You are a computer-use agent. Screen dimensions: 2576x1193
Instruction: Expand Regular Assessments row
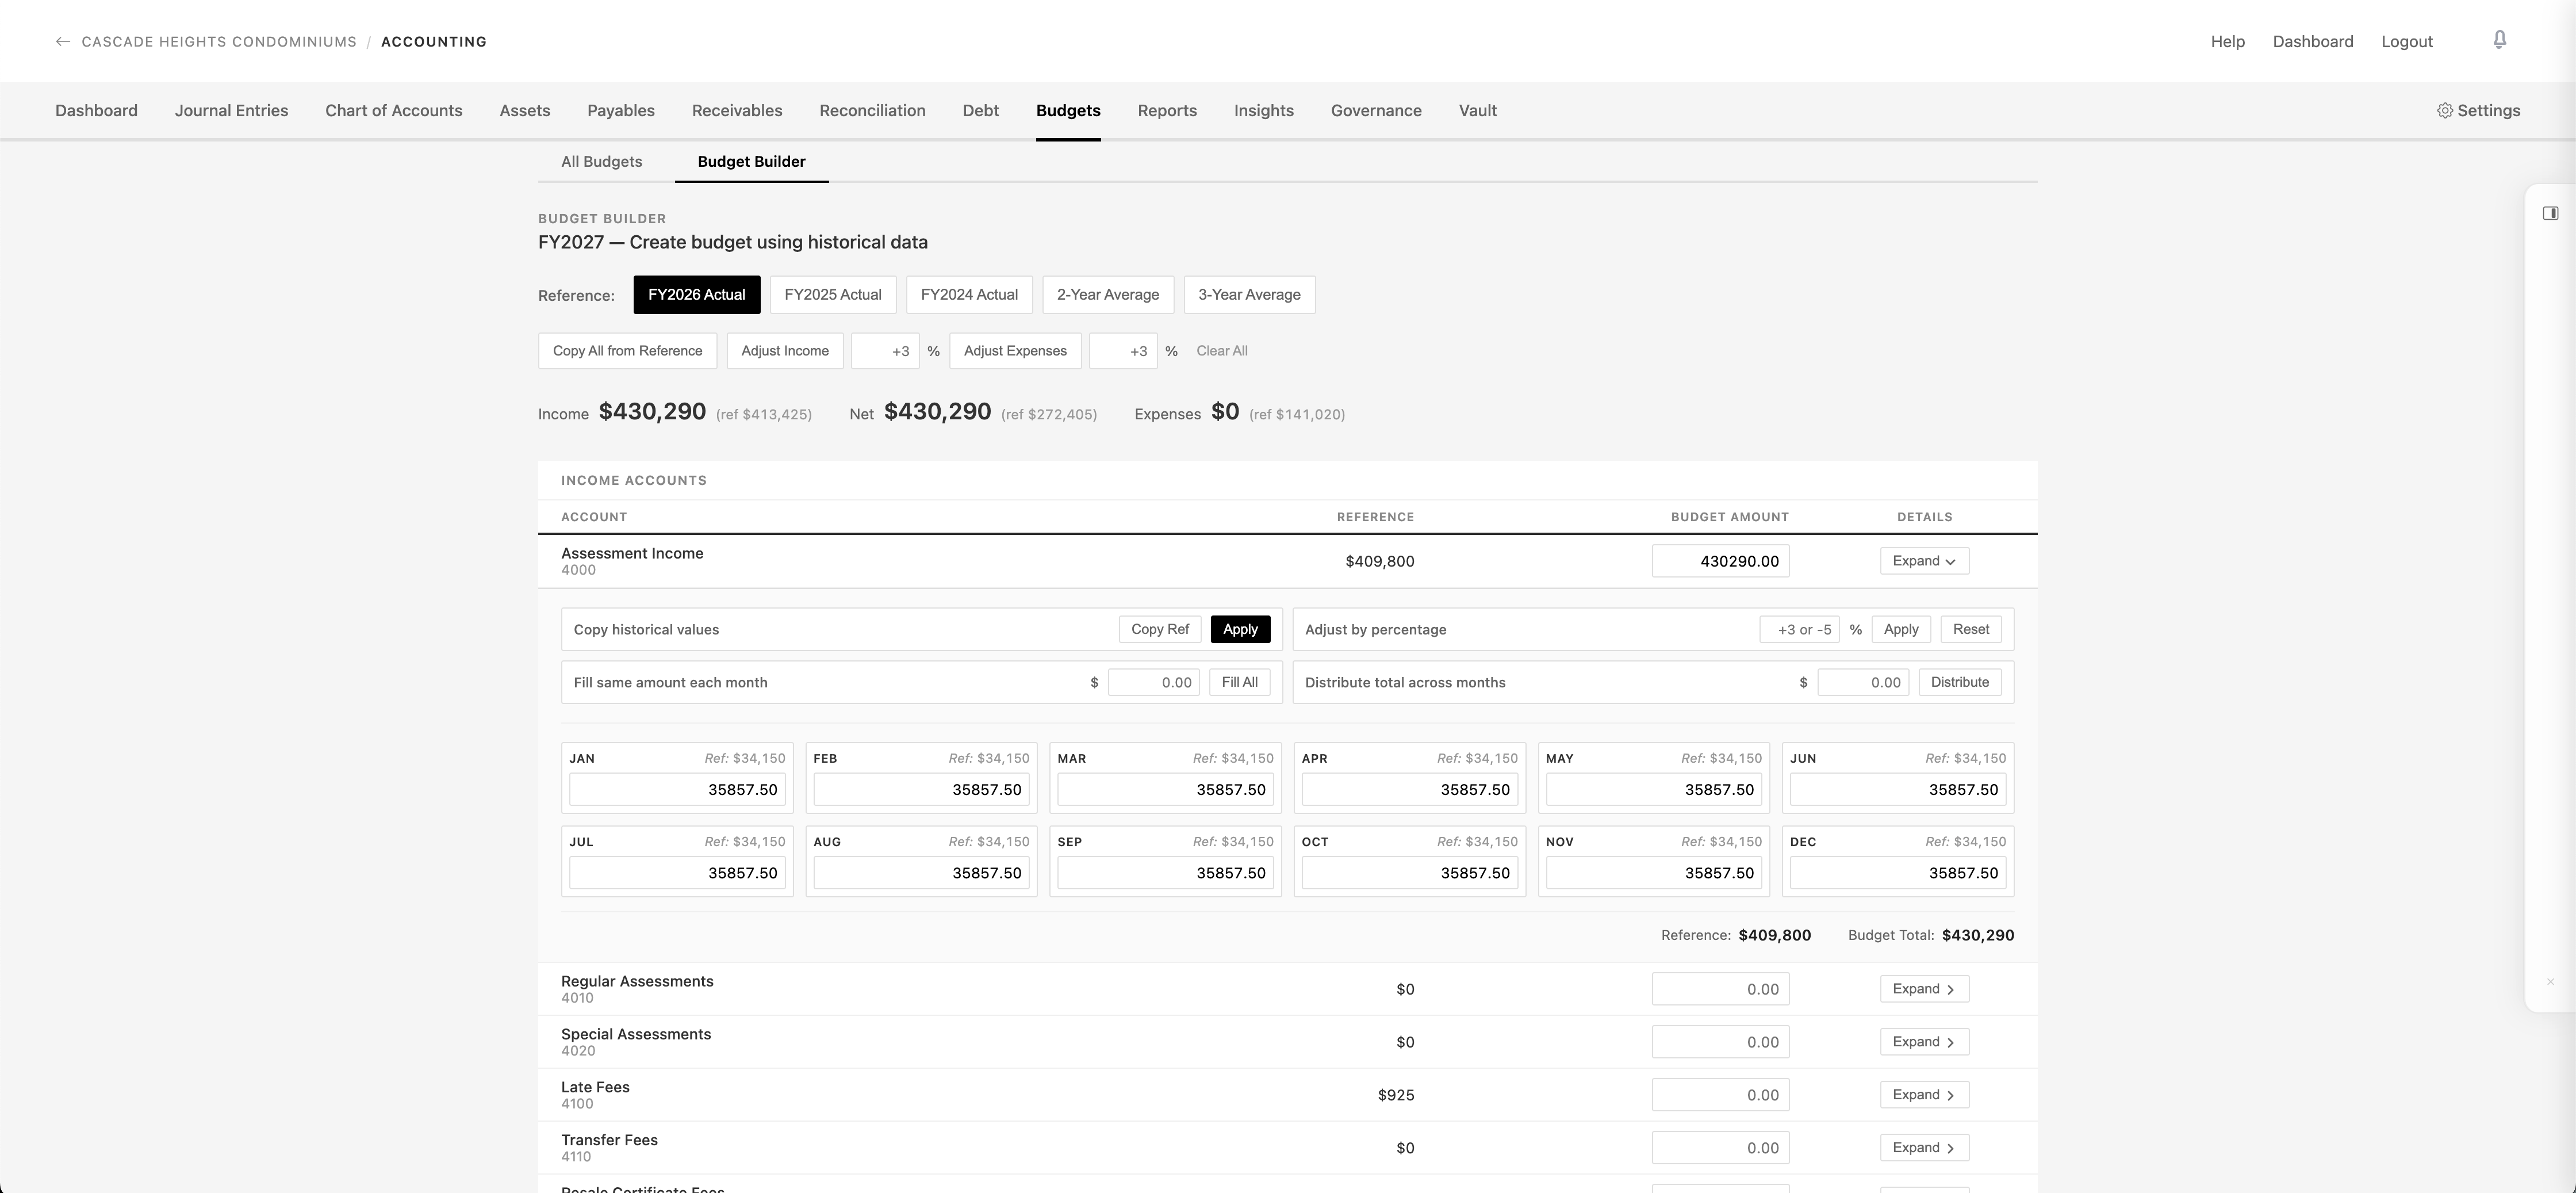click(x=1923, y=989)
